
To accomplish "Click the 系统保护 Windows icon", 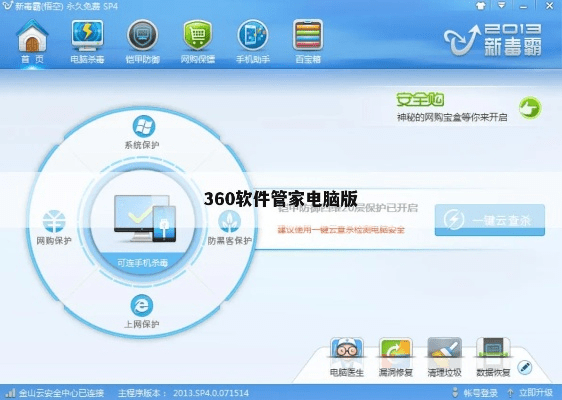I will click(143, 126).
